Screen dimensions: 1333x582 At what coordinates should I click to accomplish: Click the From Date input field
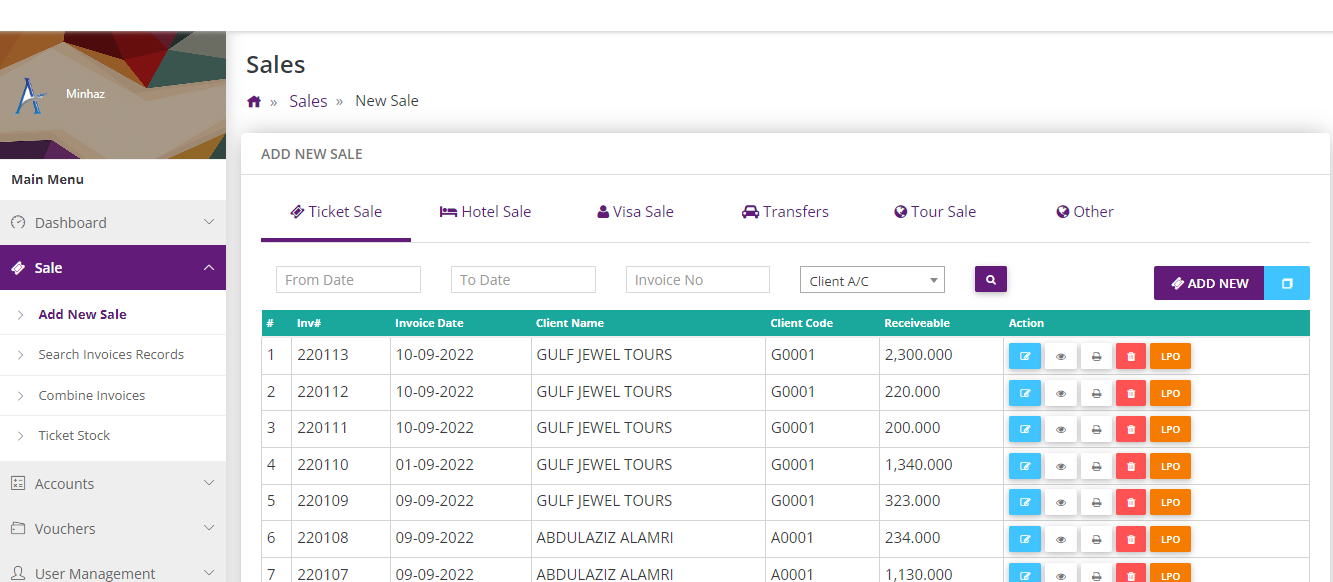tap(348, 280)
